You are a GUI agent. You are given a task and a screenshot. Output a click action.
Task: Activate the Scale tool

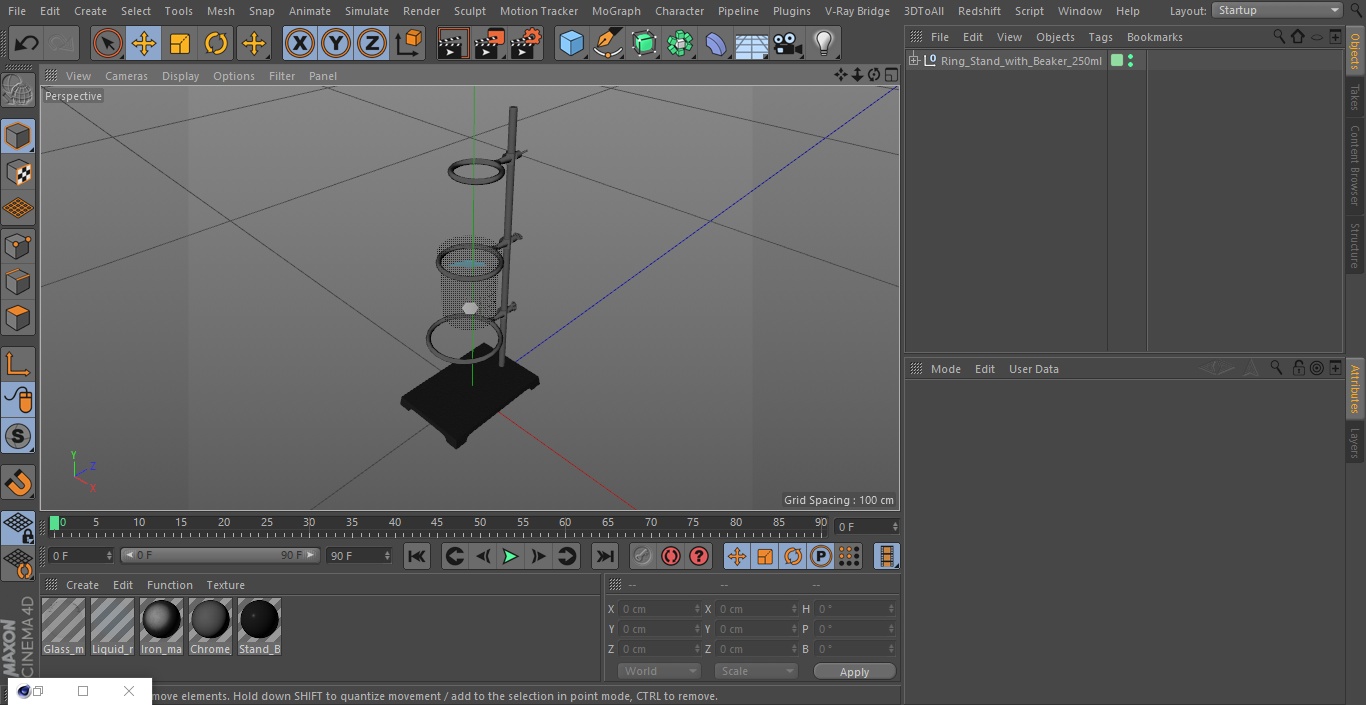(x=180, y=44)
